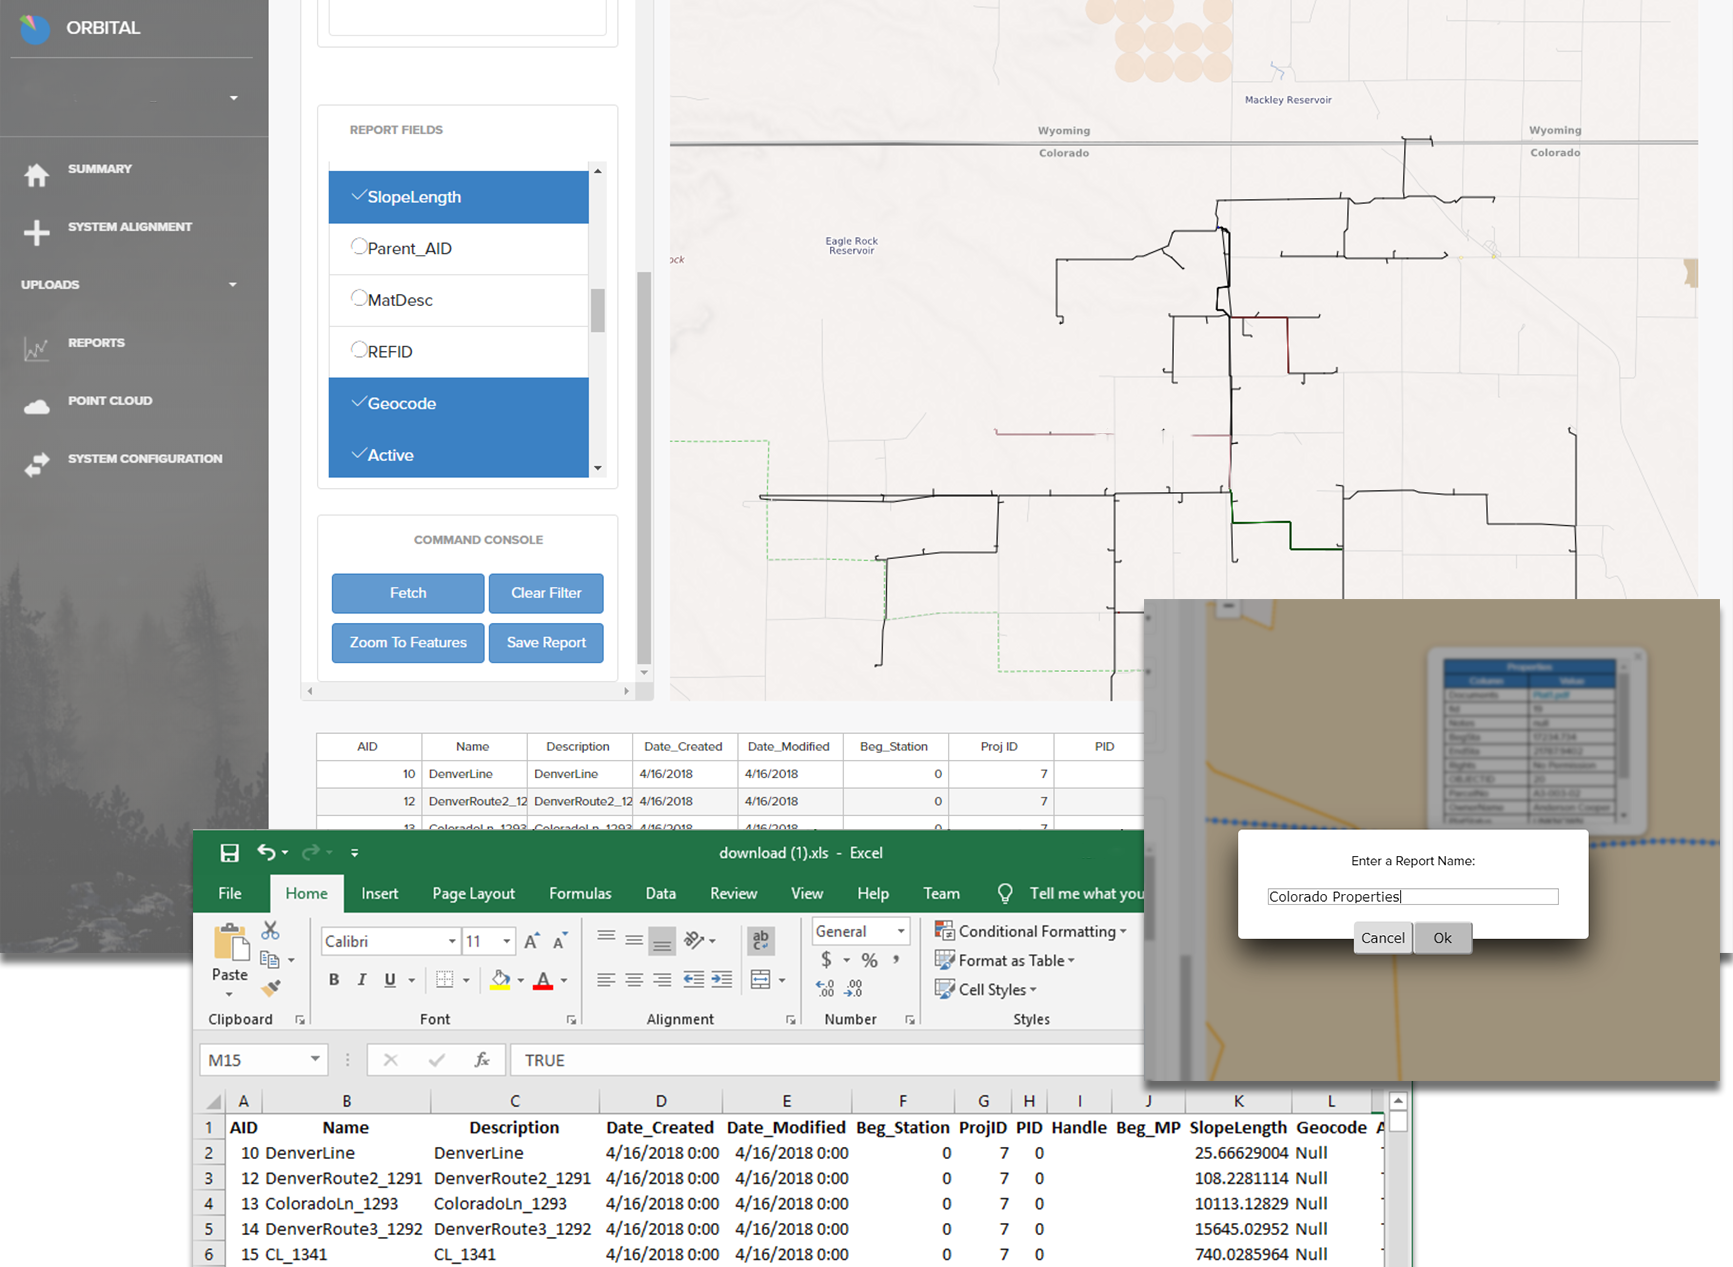Screen dimensions: 1733x1267
Task: Save the workbook with Excel's Save icon
Action: [x=229, y=853]
